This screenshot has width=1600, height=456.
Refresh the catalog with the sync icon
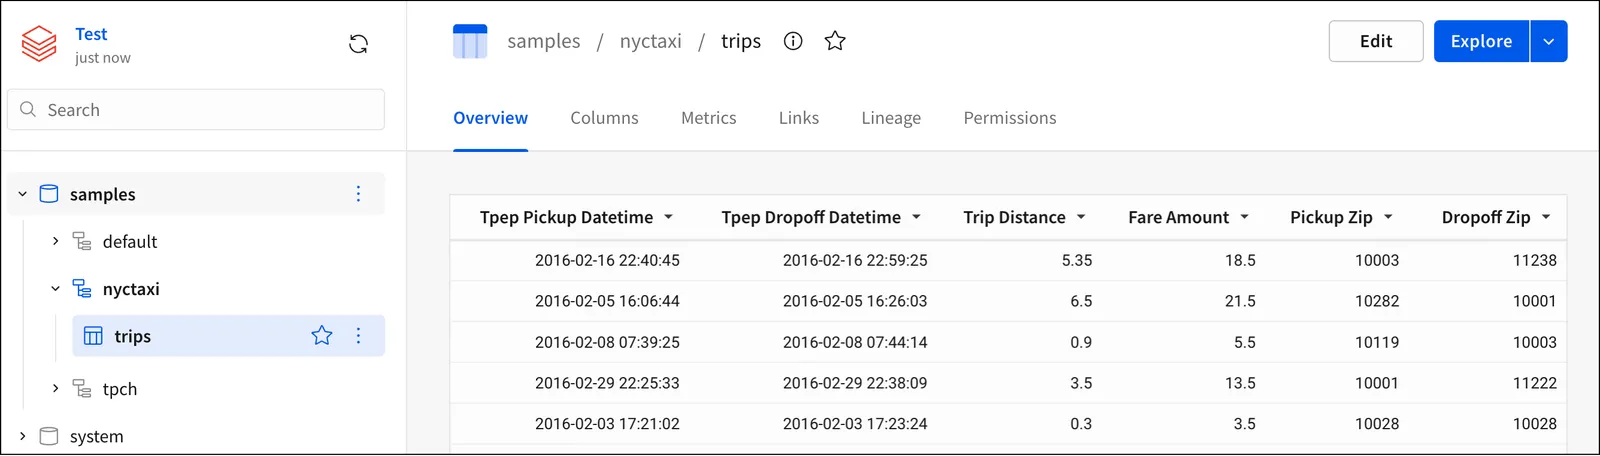pos(358,44)
